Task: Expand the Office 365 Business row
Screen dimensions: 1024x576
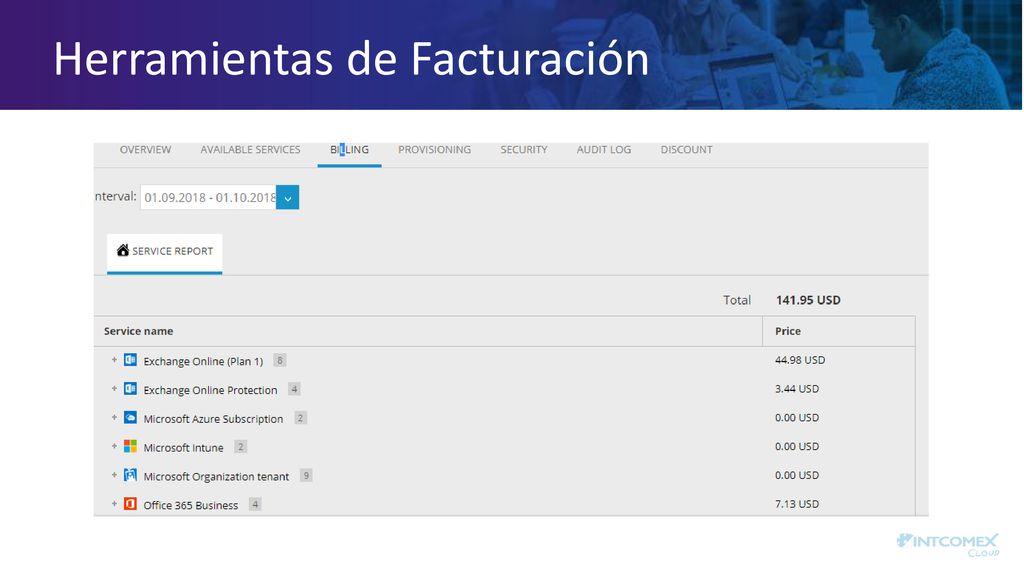Action: [x=114, y=504]
